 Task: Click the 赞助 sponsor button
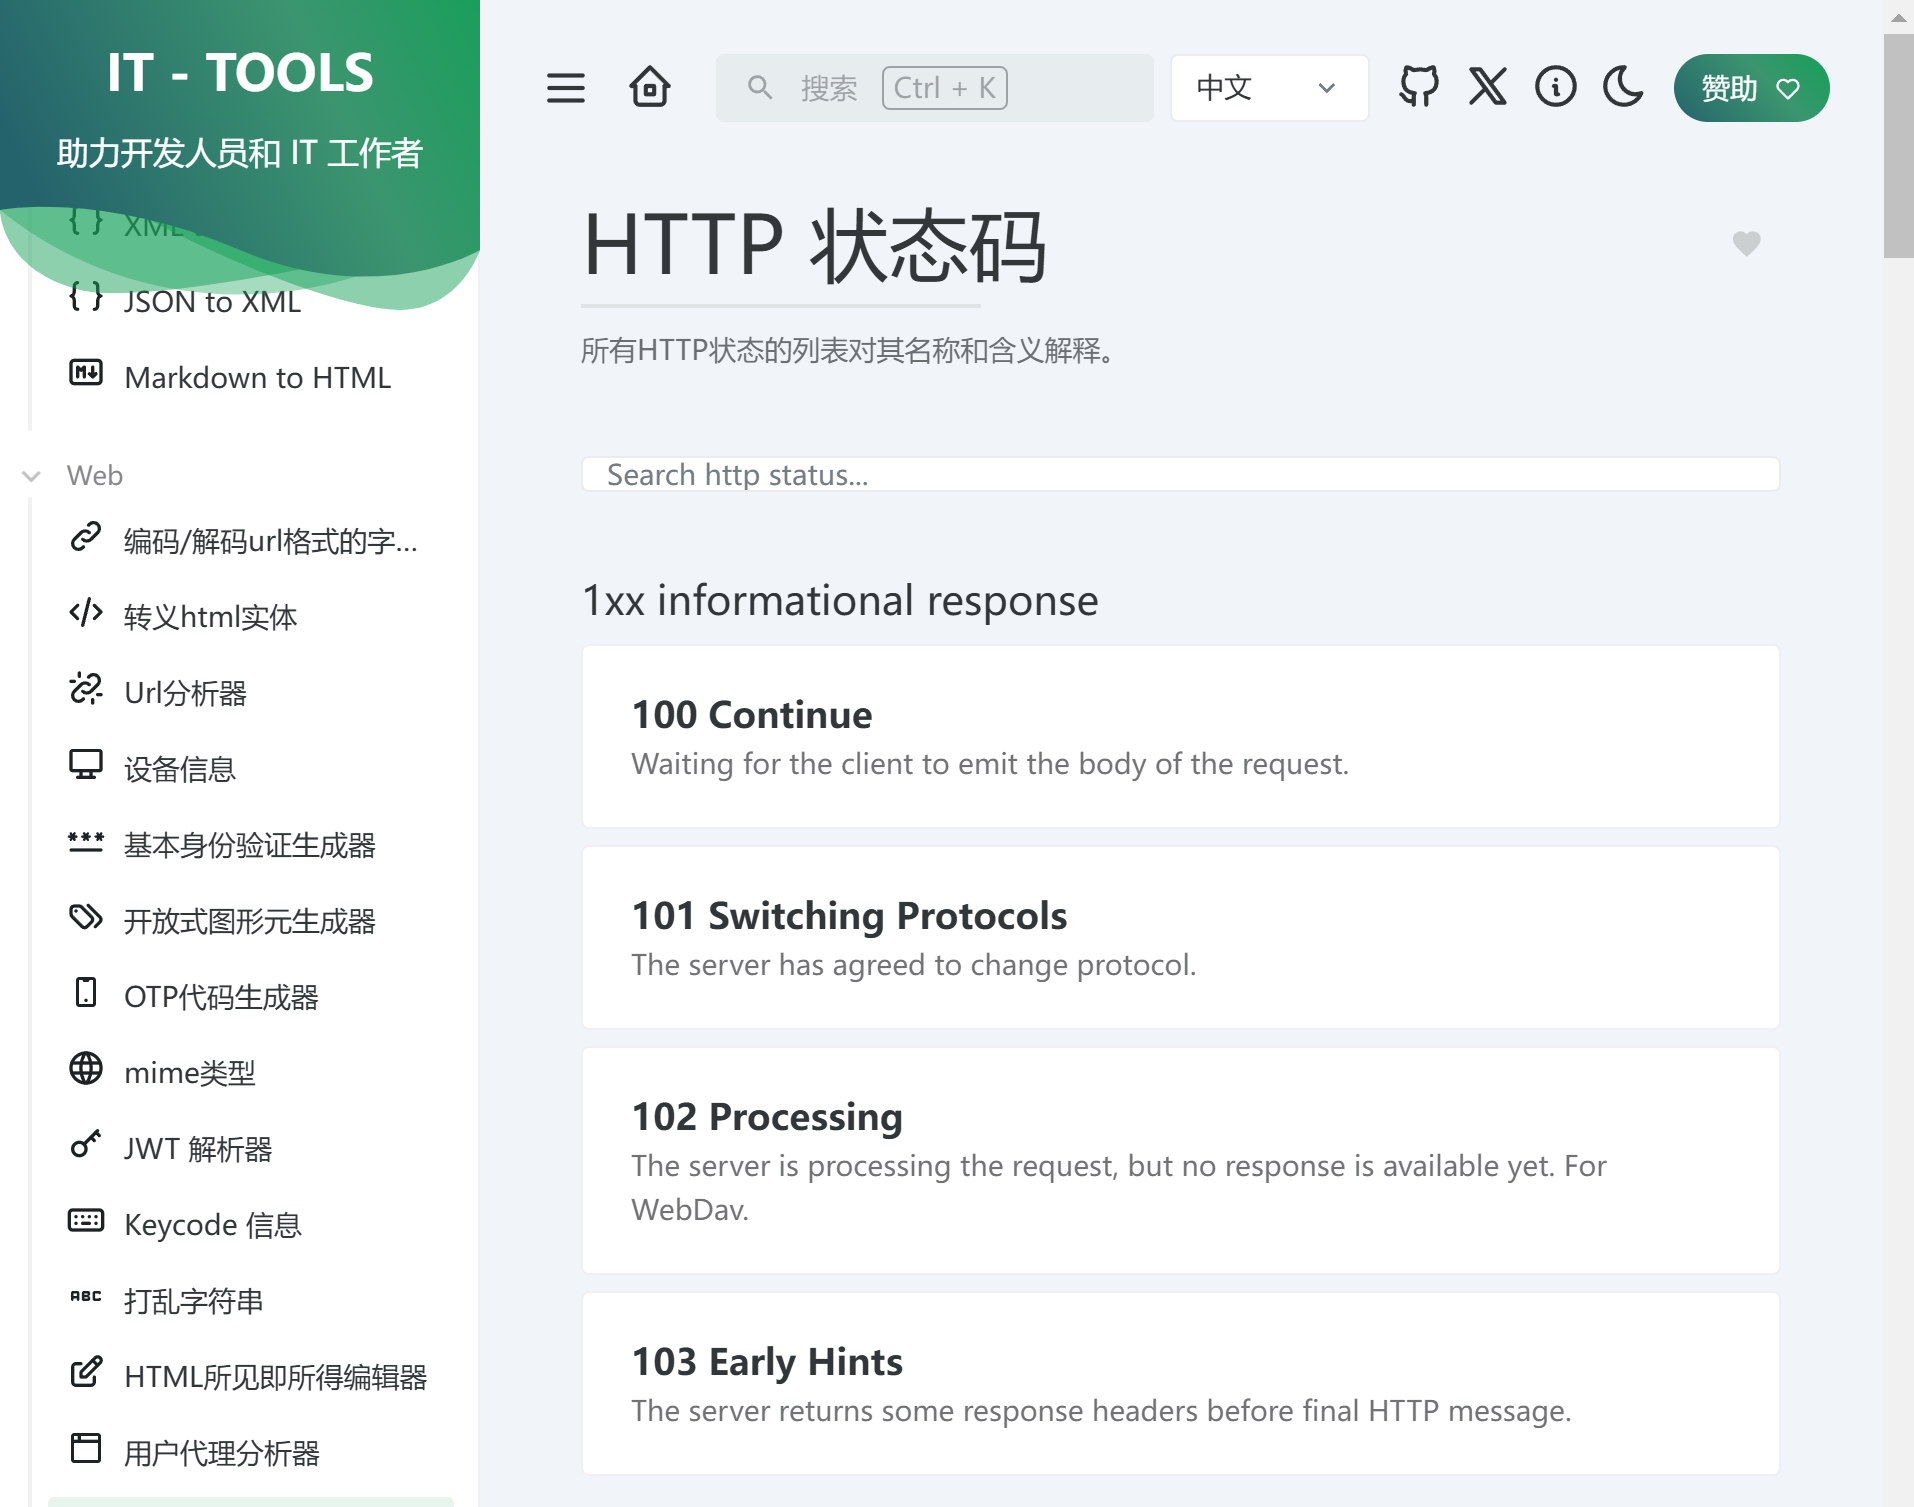tap(1751, 88)
